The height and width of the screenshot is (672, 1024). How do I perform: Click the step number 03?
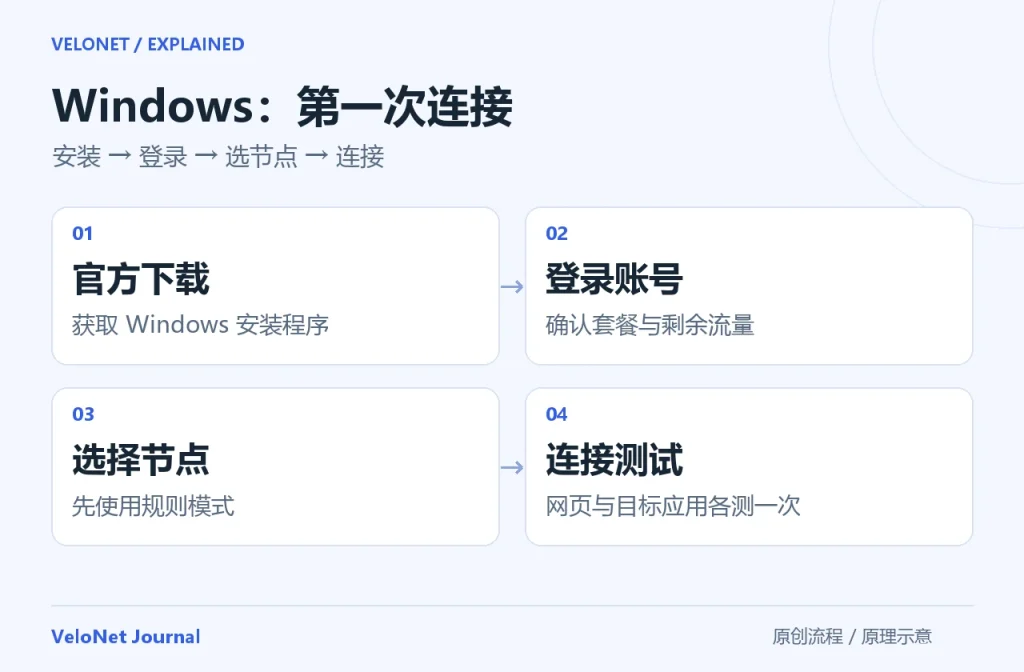pyautogui.click(x=83, y=414)
